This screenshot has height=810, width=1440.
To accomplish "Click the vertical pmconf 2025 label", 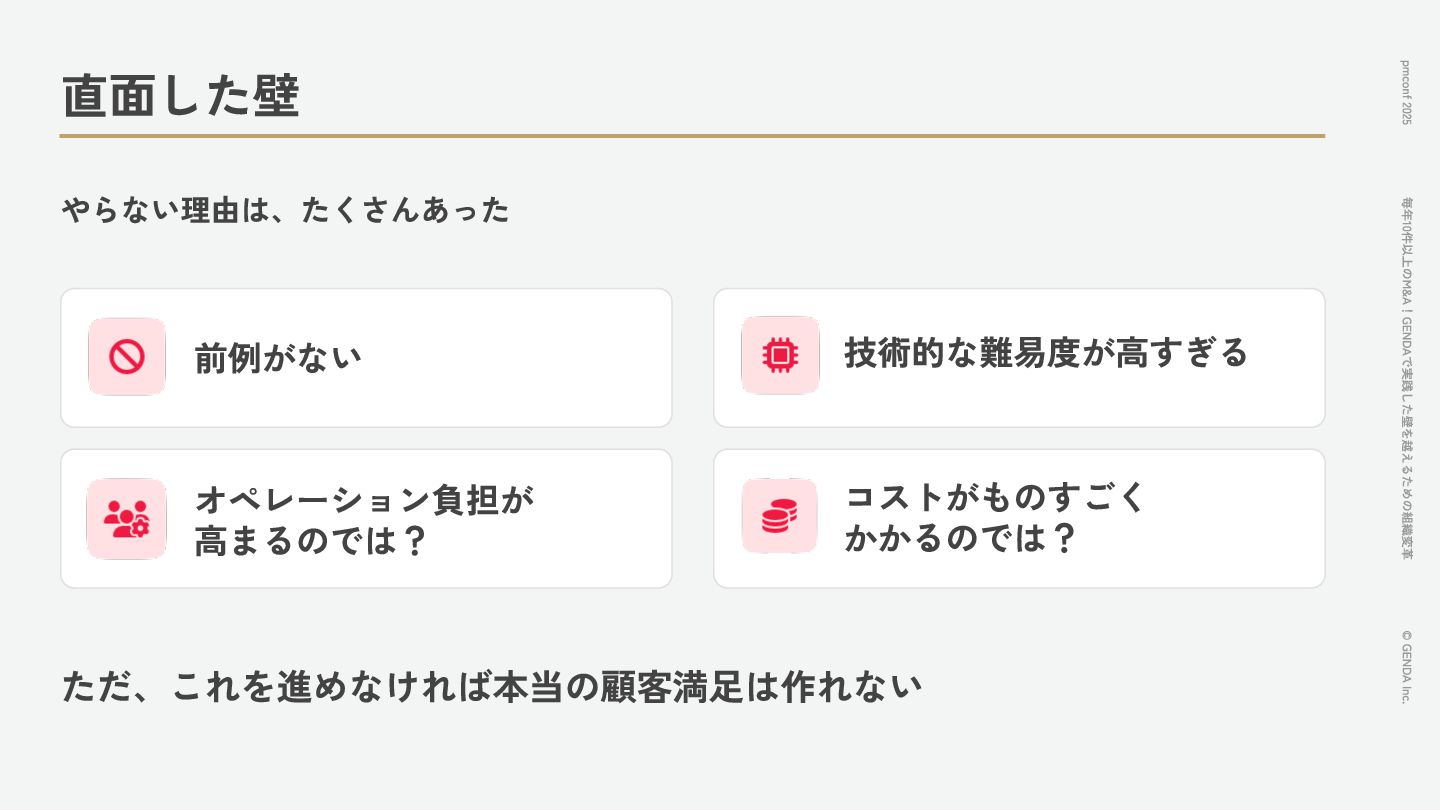I will point(1405,92).
